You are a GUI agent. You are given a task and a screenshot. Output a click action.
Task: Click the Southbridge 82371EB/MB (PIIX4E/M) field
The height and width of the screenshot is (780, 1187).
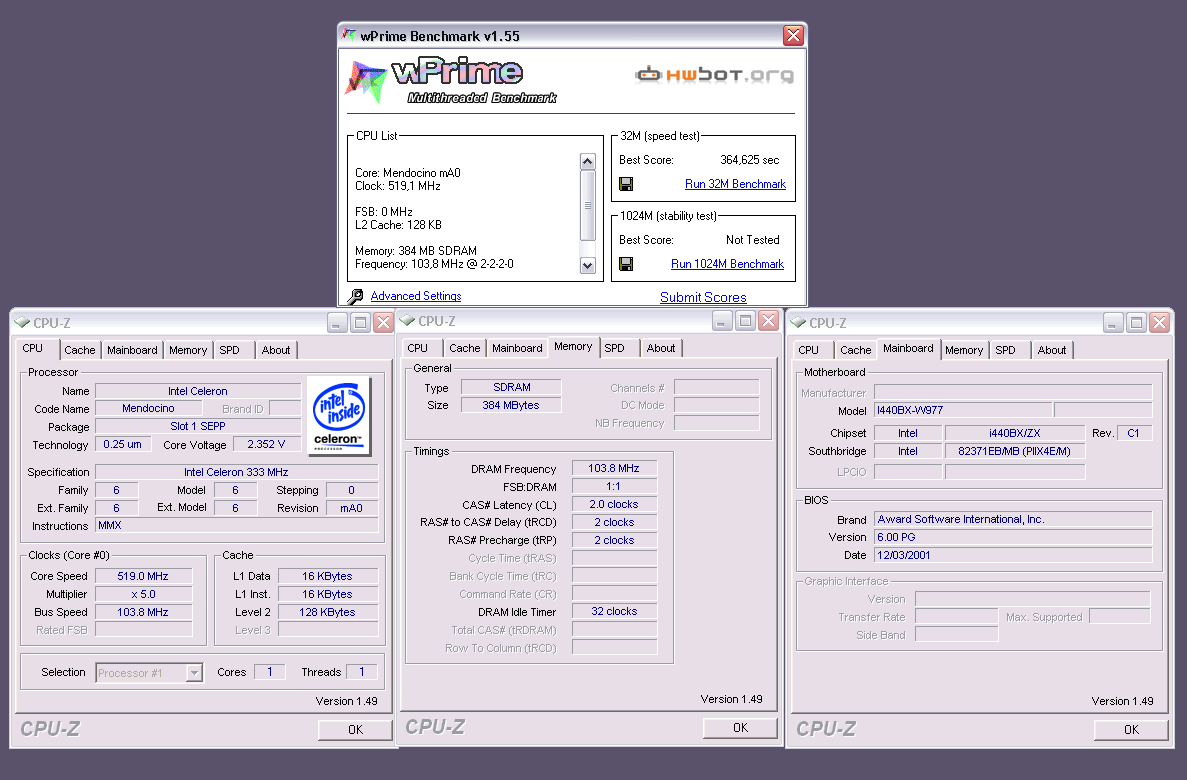[x=1014, y=451]
